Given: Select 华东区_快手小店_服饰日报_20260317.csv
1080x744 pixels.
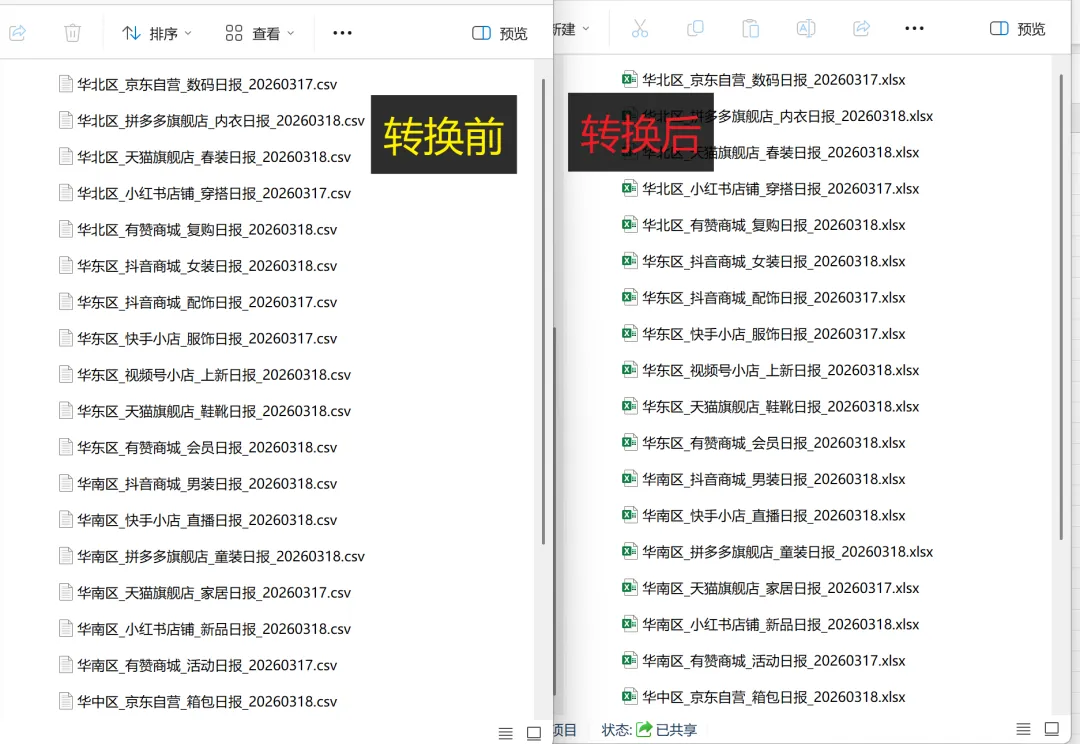Looking at the screenshot, I should (198, 339).
